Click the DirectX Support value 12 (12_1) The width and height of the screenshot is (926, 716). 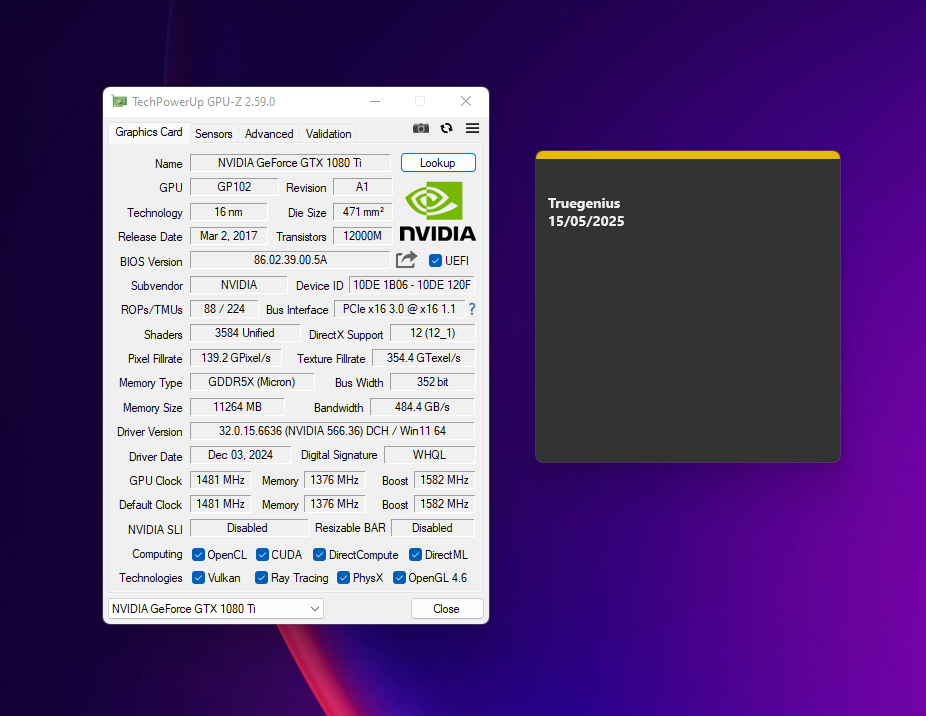pos(432,333)
